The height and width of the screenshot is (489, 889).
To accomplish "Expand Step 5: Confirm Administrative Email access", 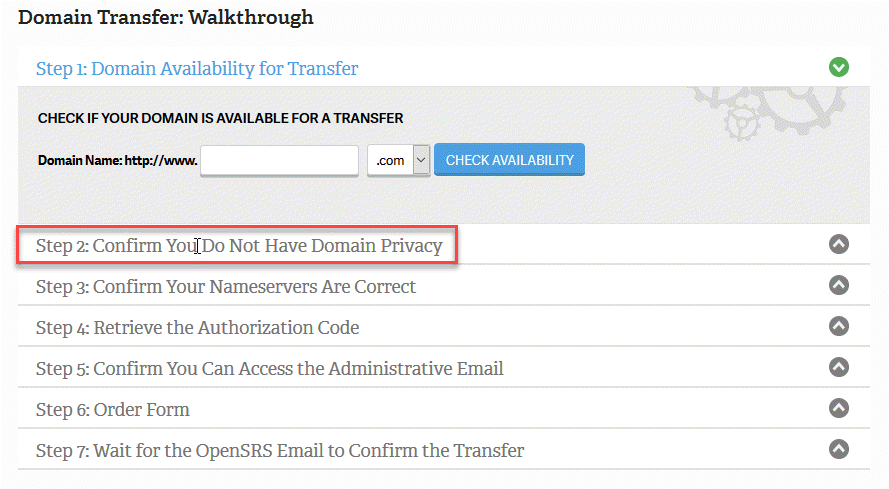I will pyautogui.click(x=269, y=369).
